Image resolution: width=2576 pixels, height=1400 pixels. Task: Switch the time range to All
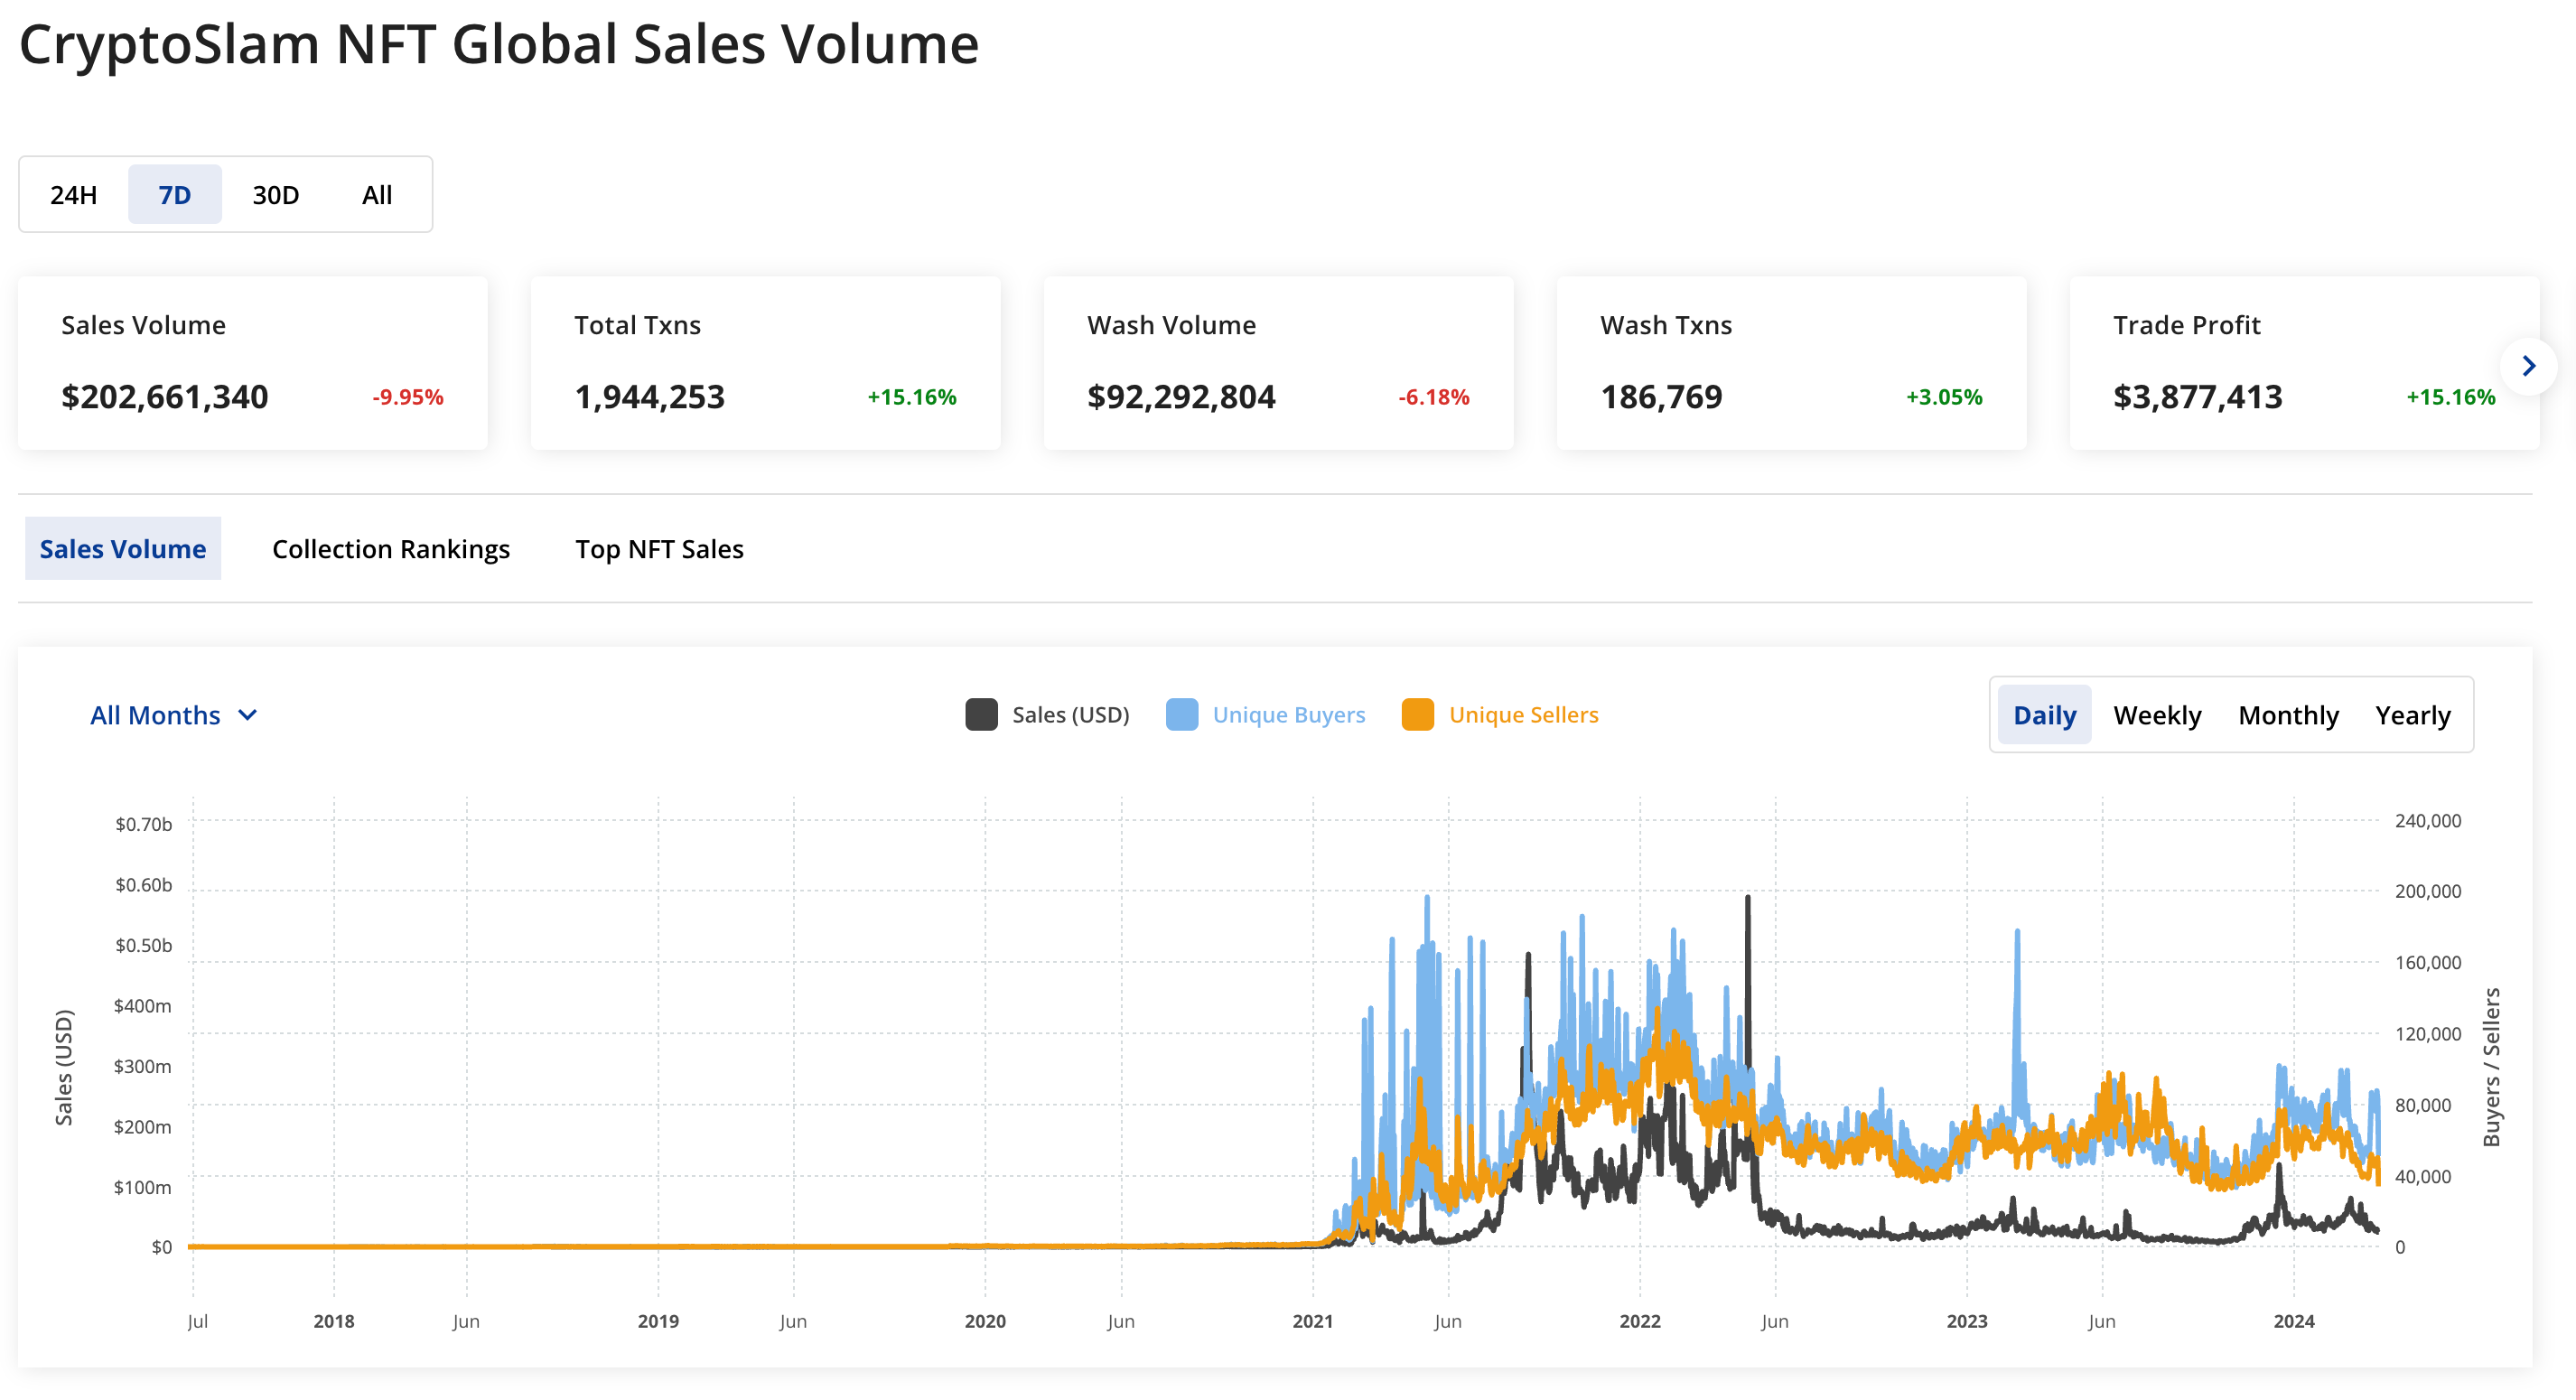377,195
